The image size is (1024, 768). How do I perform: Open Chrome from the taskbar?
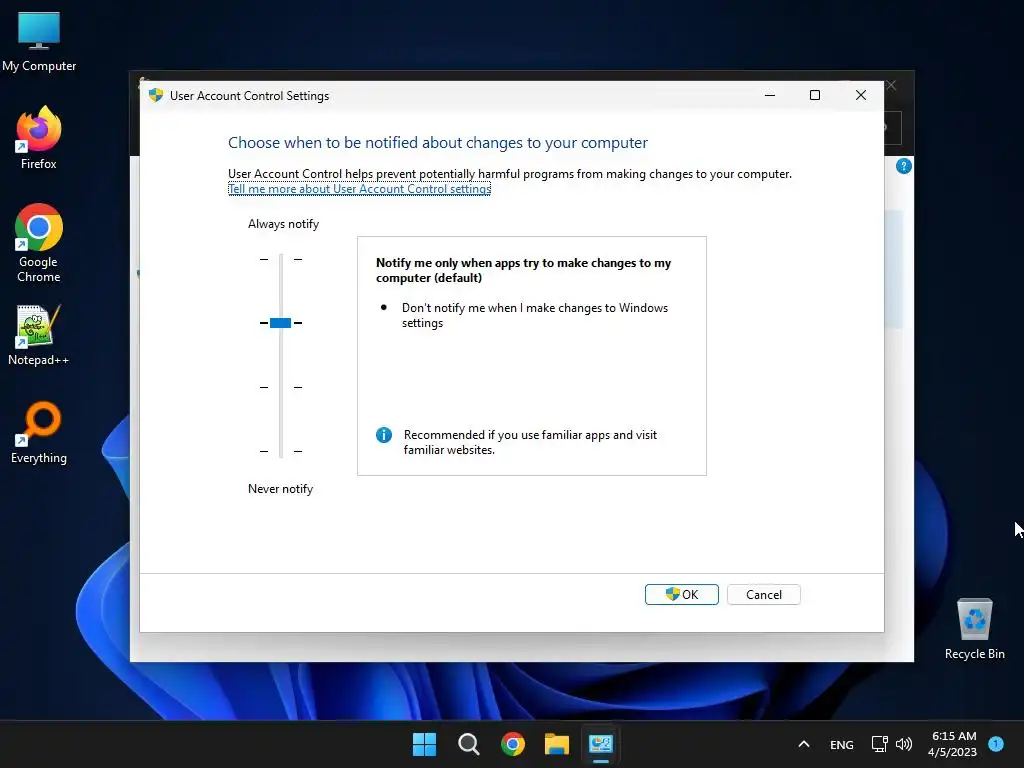pos(513,744)
